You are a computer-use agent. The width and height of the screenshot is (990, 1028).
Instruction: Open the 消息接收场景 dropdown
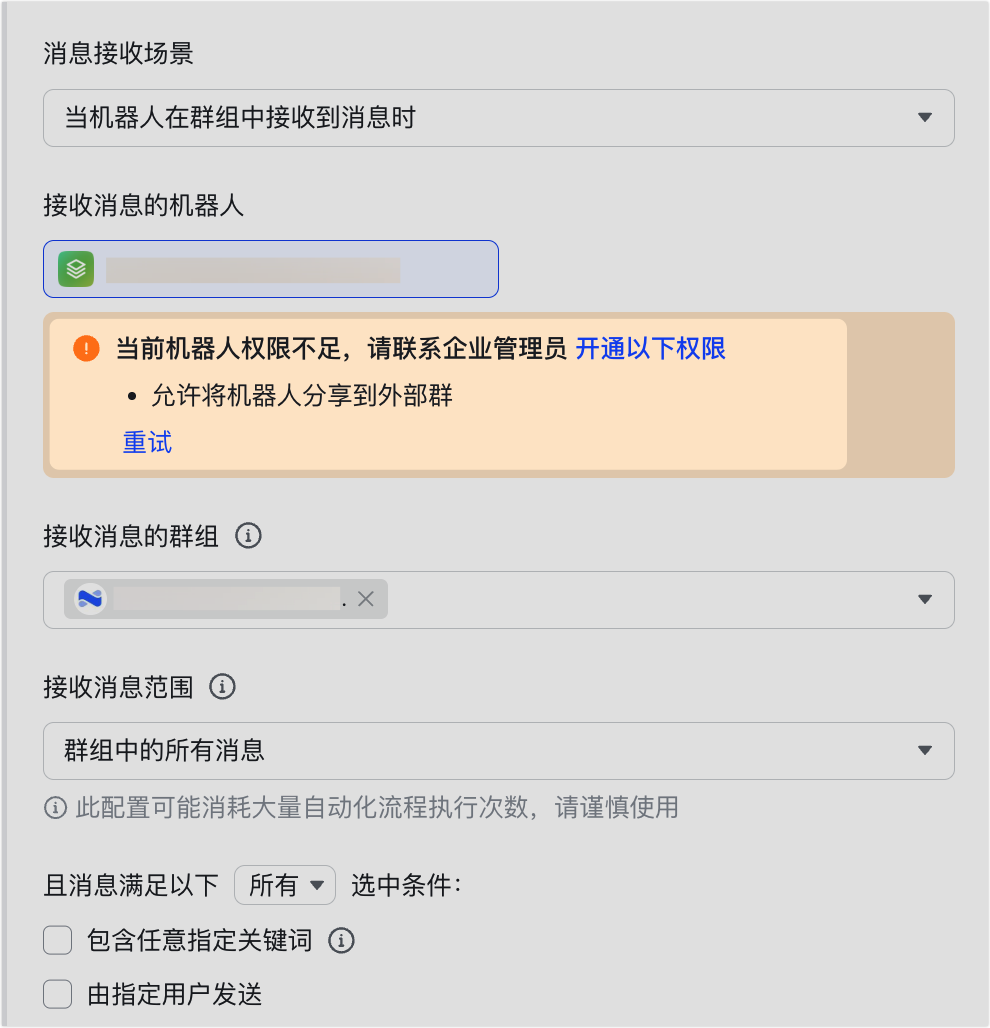coord(498,118)
